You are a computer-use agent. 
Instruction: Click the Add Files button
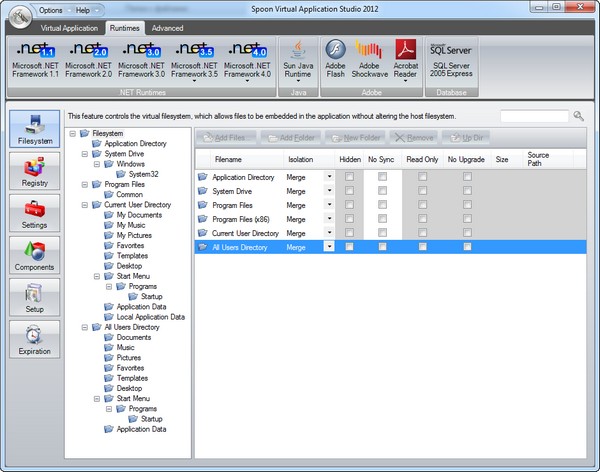tap(227, 135)
